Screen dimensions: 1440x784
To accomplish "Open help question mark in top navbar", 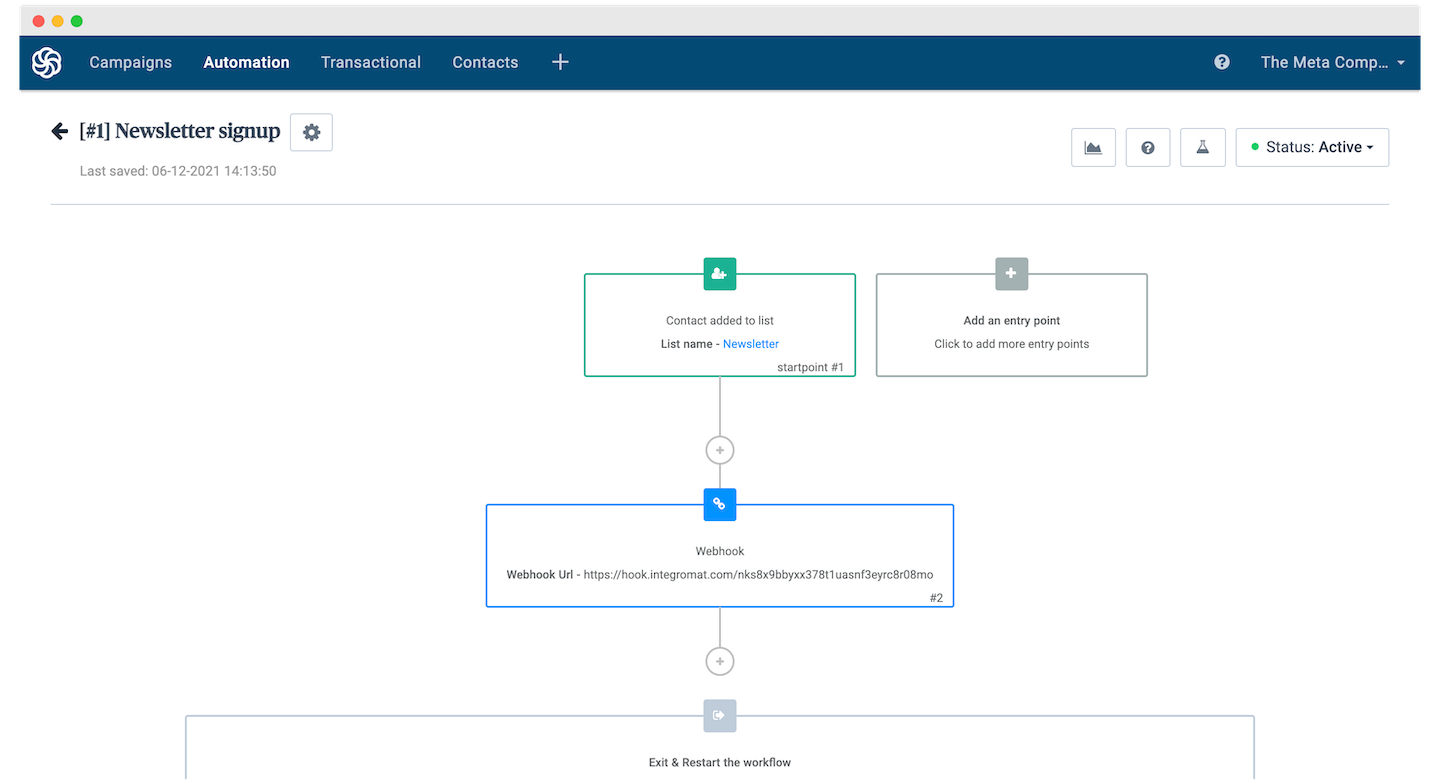I will point(1222,62).
